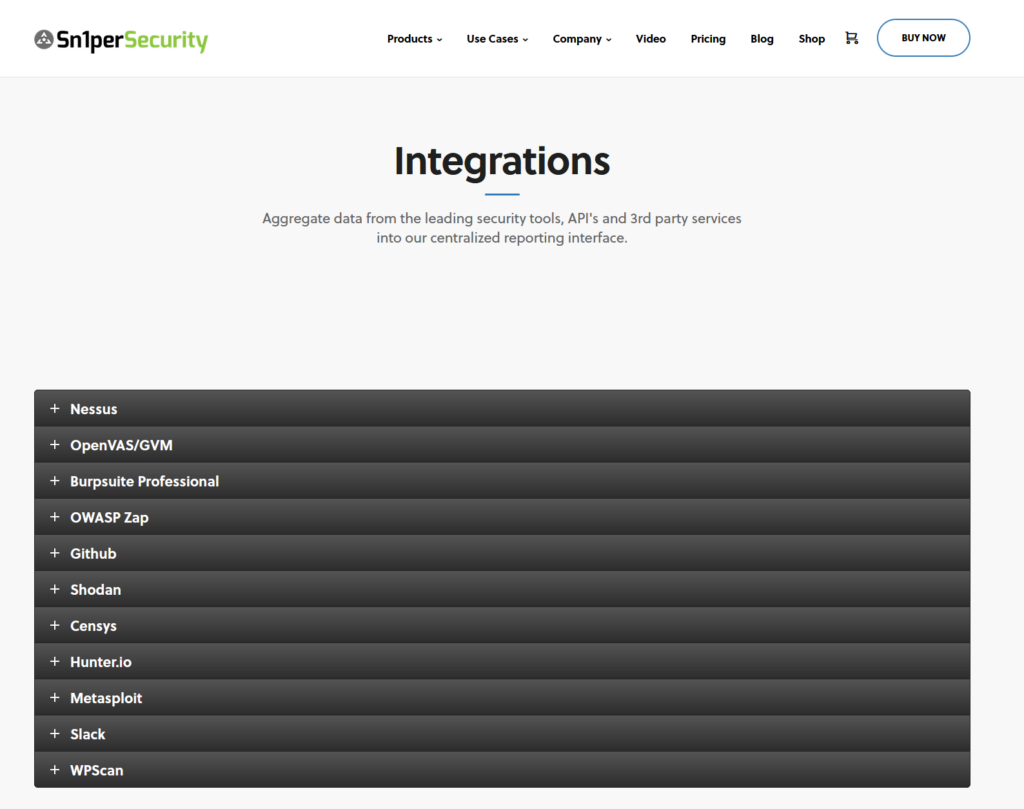Expand the WPScan plus icon

coord(55,770)
